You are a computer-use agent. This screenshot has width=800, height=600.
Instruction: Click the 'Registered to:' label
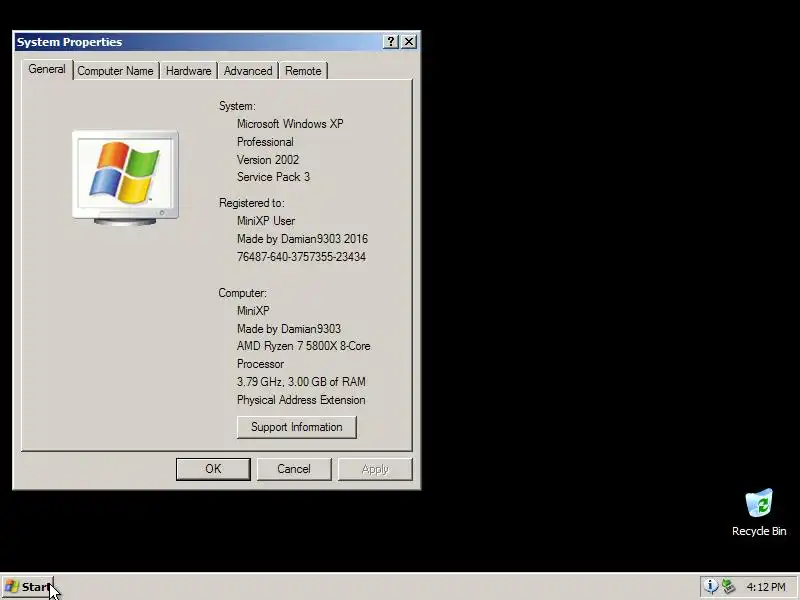coord(252,203)
